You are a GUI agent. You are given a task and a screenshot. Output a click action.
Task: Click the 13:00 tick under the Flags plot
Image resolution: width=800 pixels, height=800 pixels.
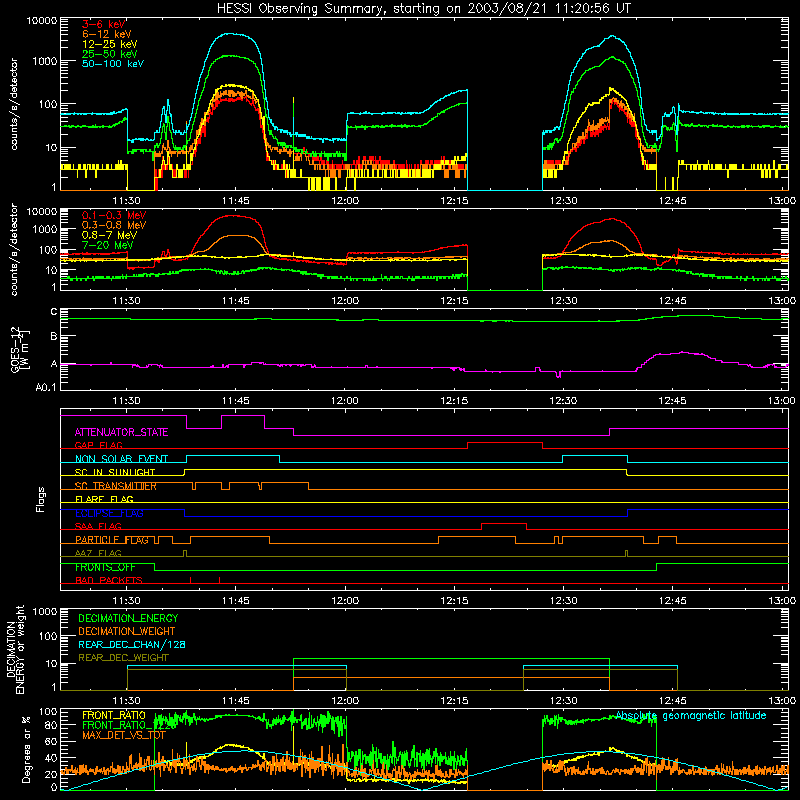(782, 601)
